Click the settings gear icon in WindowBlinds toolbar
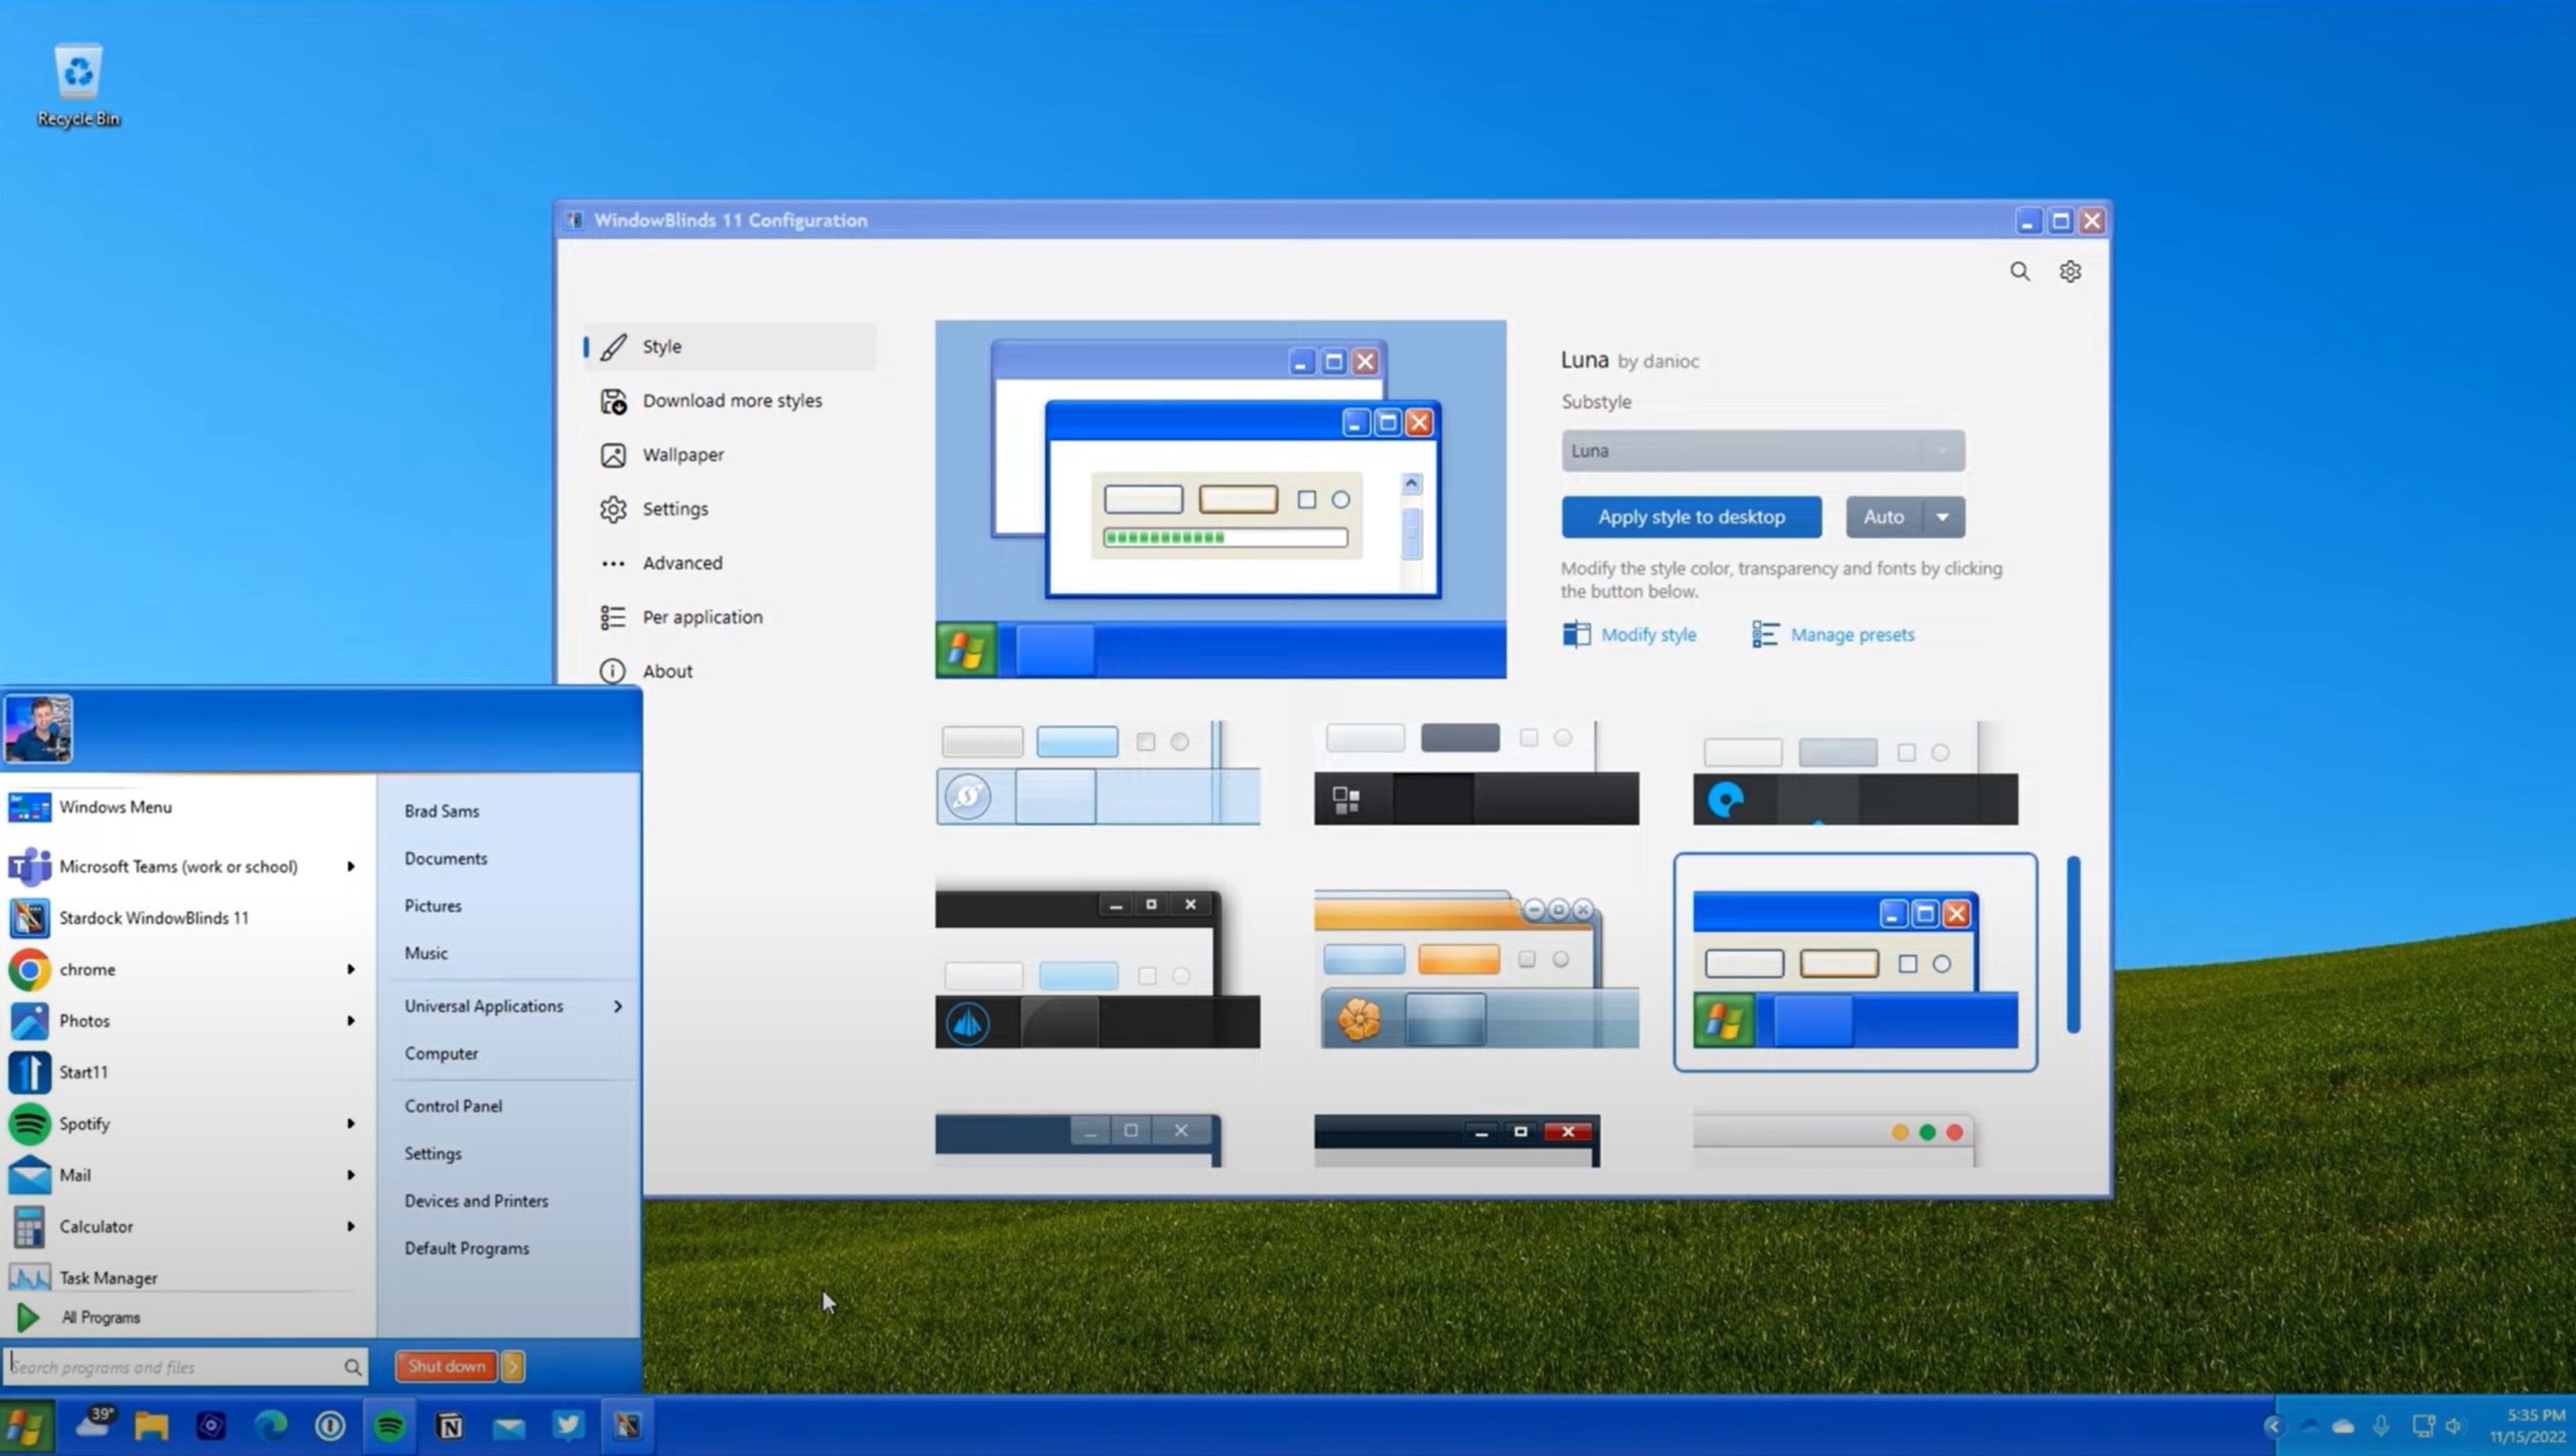2576x1456 pixels. [2070, 269]
